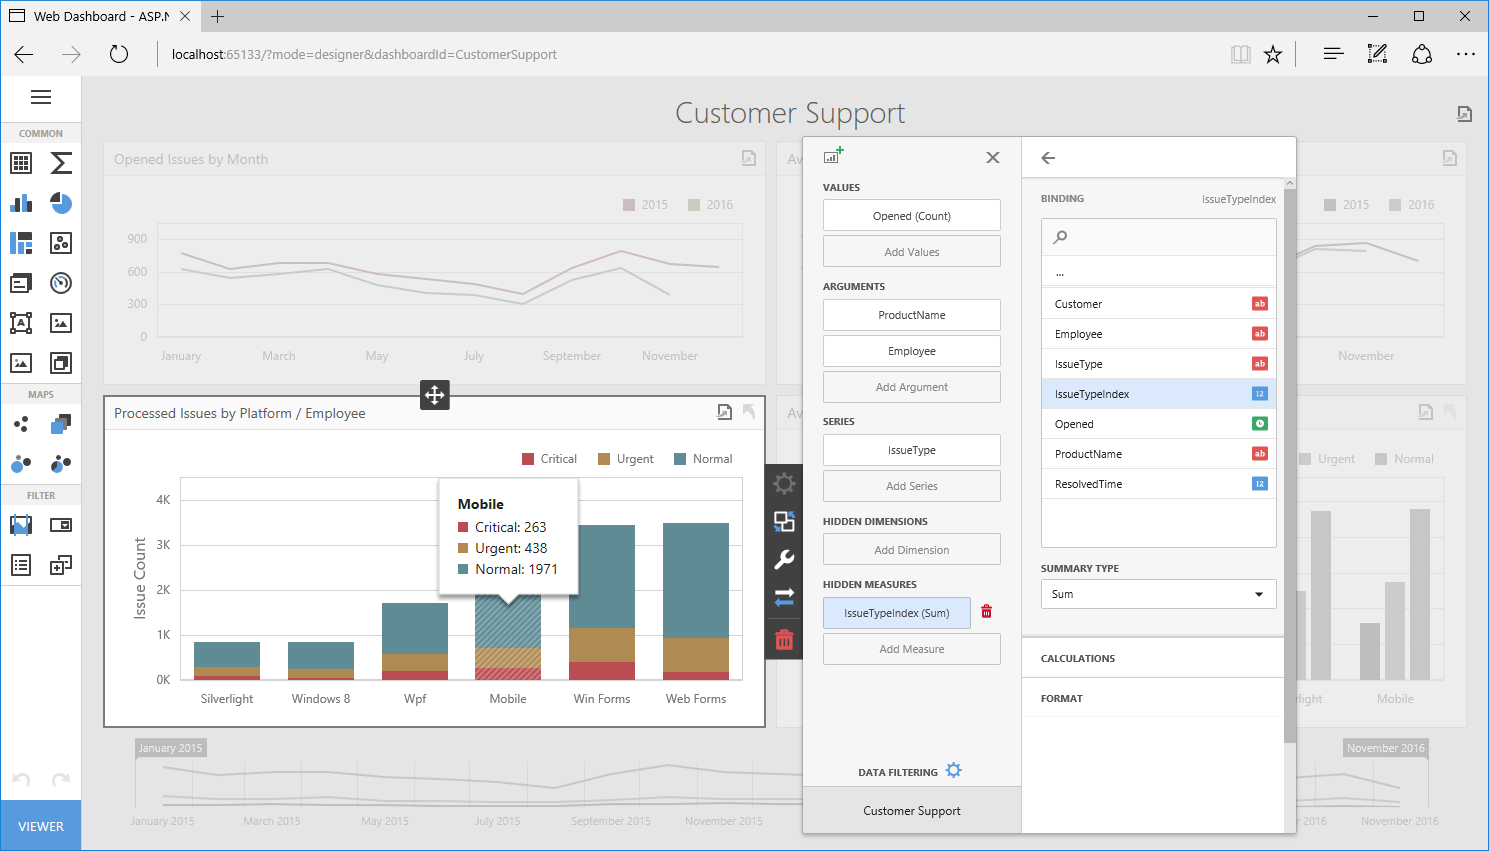Open Data Filtering gear settings
The image size is (1489, 851).
pyautogui.click(x=954, y=770)
